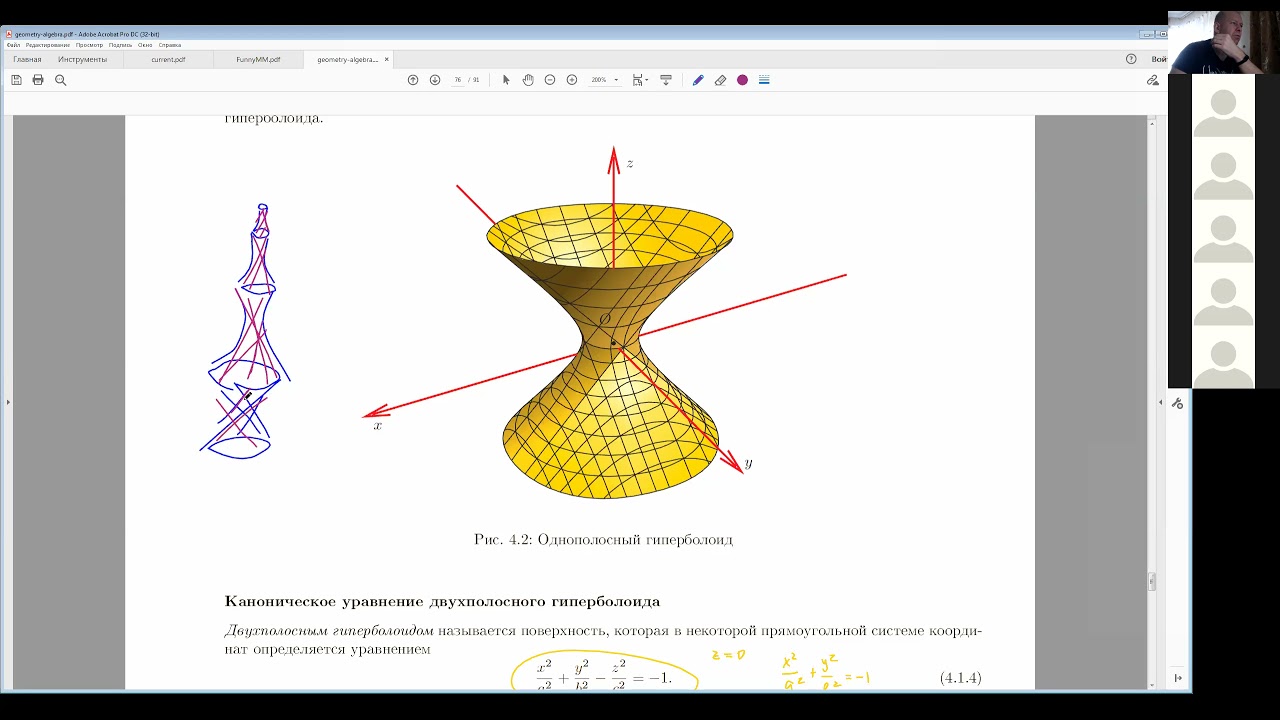The width and height of the screenshot is (1280, 720).
Task: Zoom in with plus button
Action: pos(572,80)
